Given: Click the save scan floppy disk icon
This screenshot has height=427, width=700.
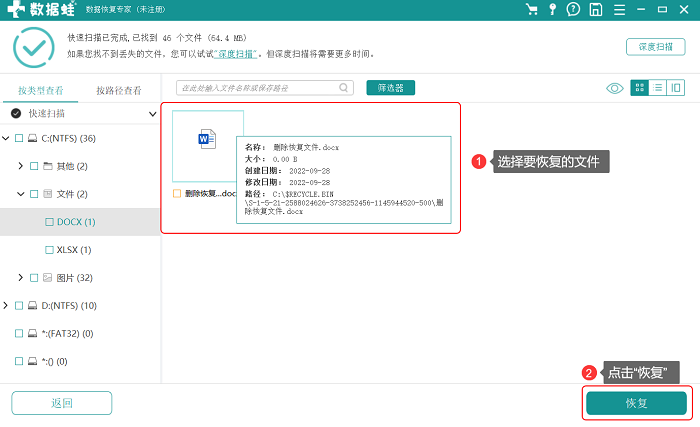Looking at the screenshot, I should [x=596, y=9].
